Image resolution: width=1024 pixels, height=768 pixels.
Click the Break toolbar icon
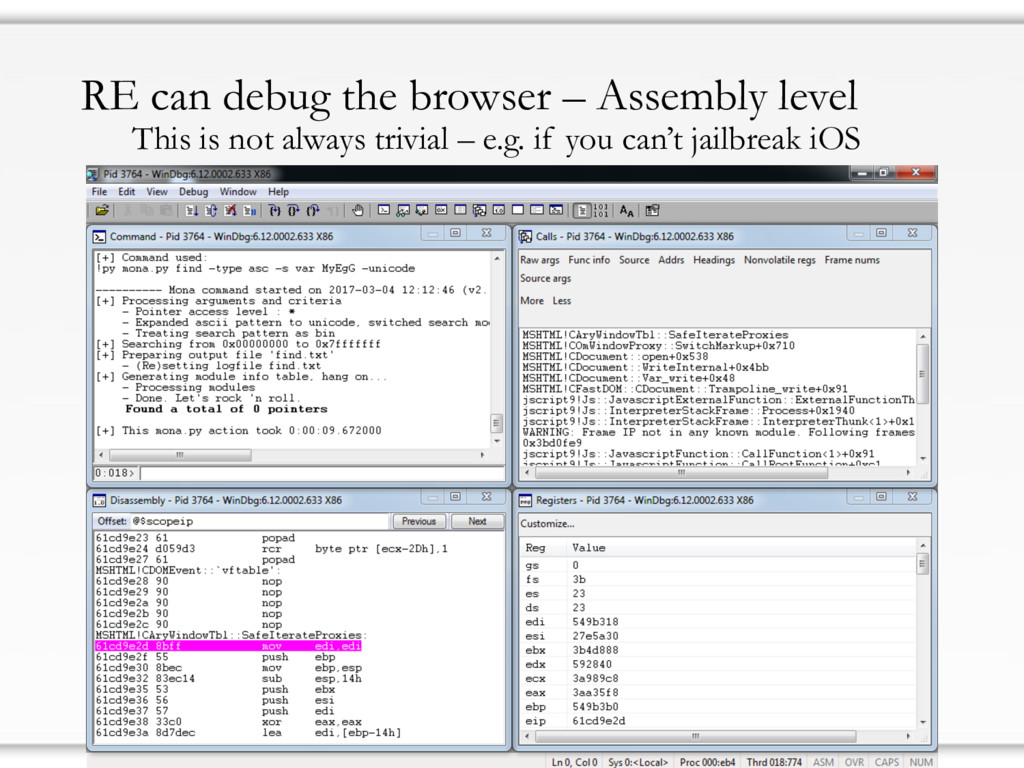point(249,210)
